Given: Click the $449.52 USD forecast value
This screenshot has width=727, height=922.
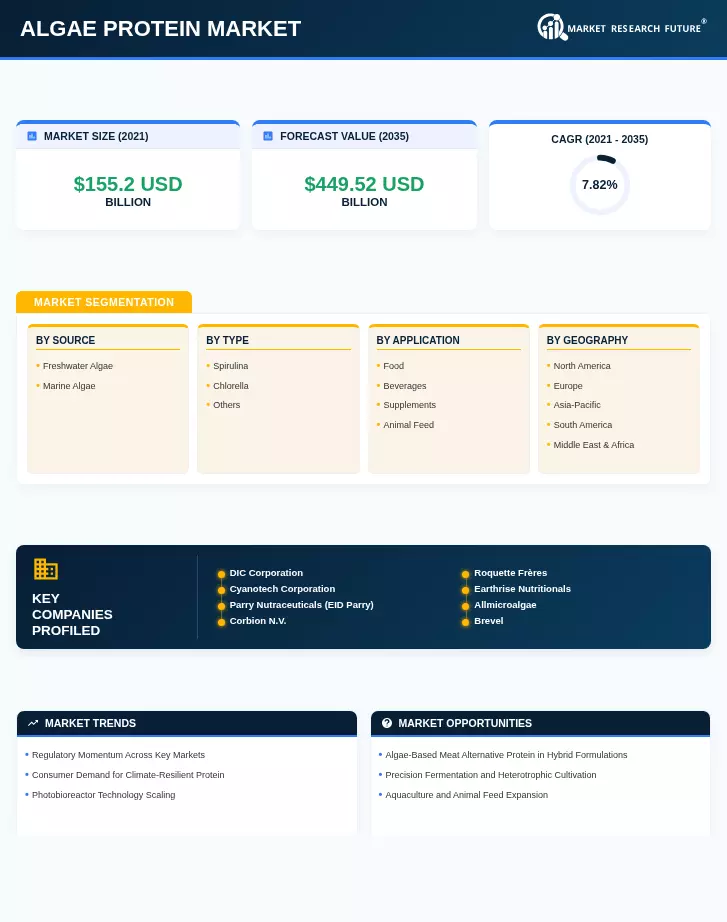Looking at the screenshot, I should point(364,184).
